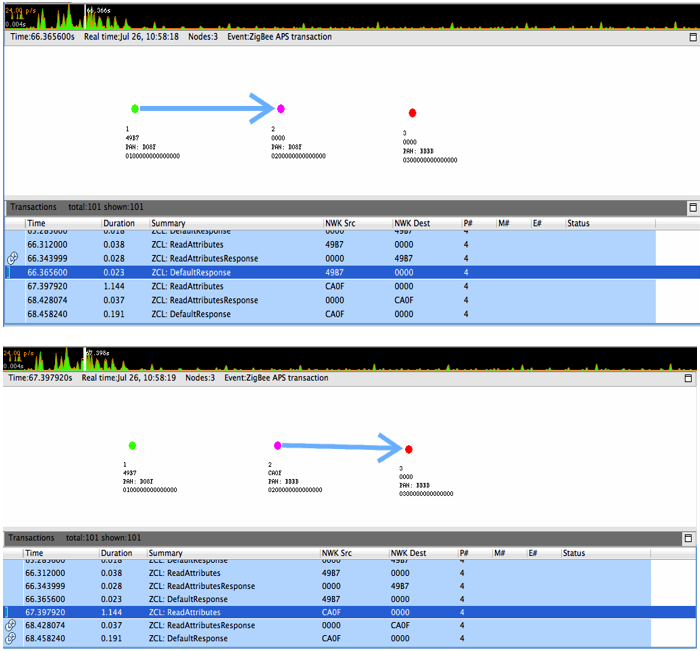Select red node 3 in upper network map
Screen dimensions: 700x651
point(412,113)
